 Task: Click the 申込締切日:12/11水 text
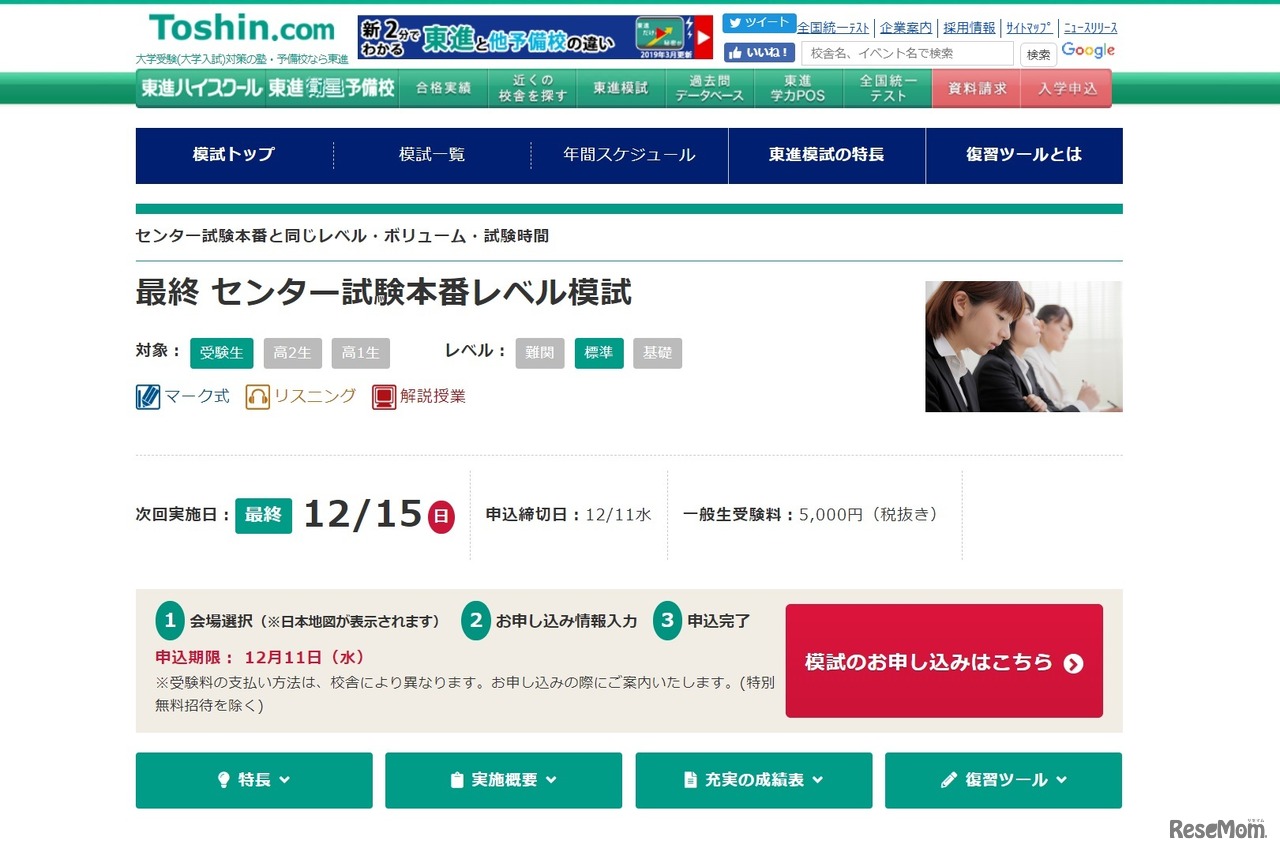(x=568, y=515)
